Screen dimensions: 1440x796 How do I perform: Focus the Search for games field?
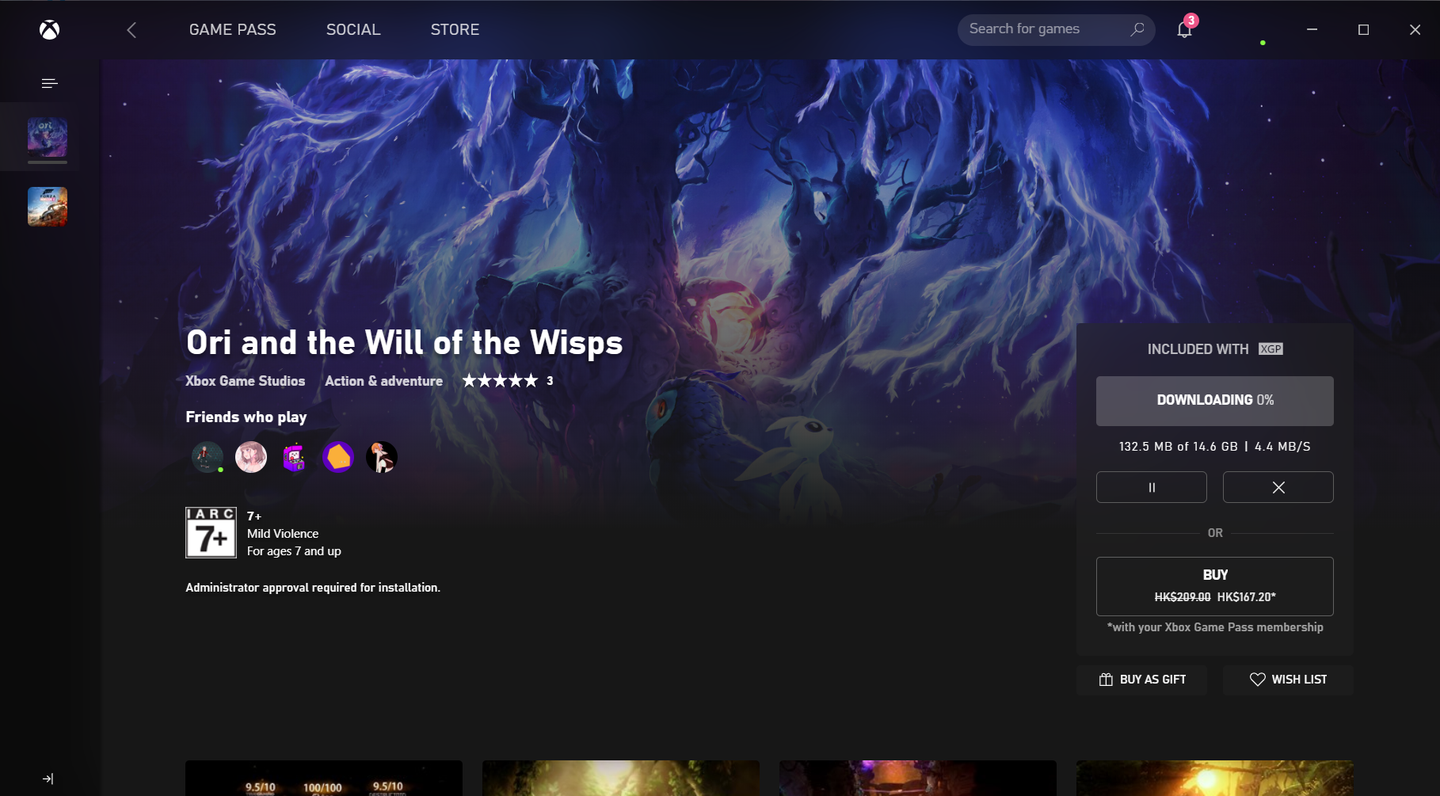click(1056, 29)
